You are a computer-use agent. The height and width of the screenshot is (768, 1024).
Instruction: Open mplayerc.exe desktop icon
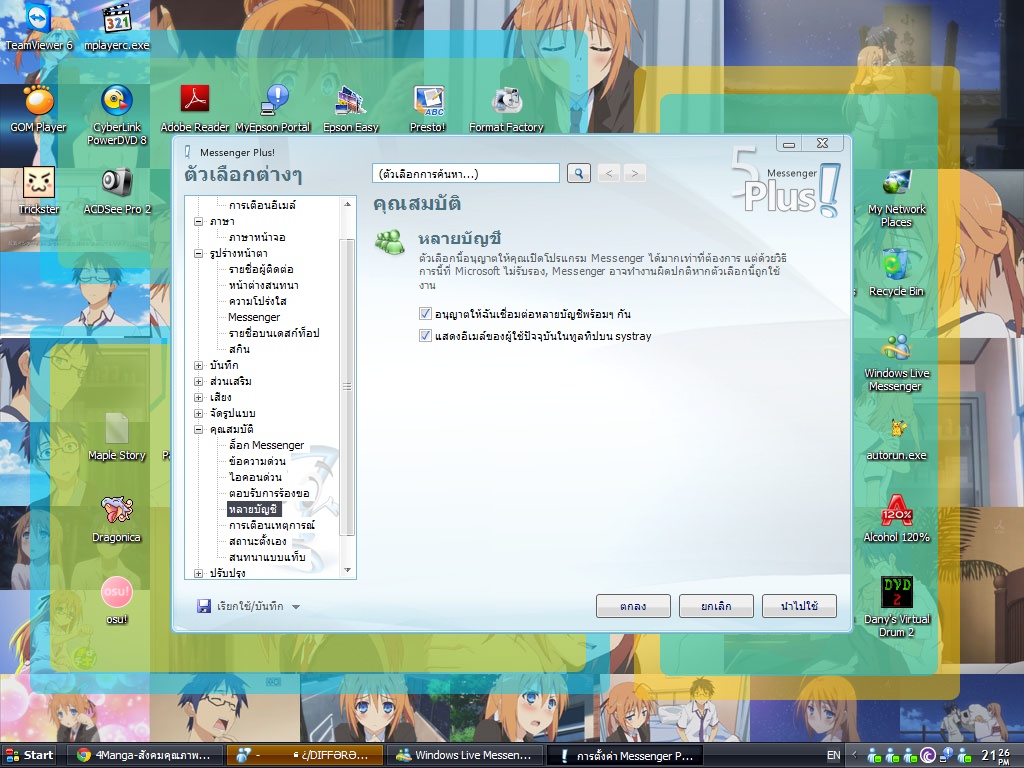117,26
